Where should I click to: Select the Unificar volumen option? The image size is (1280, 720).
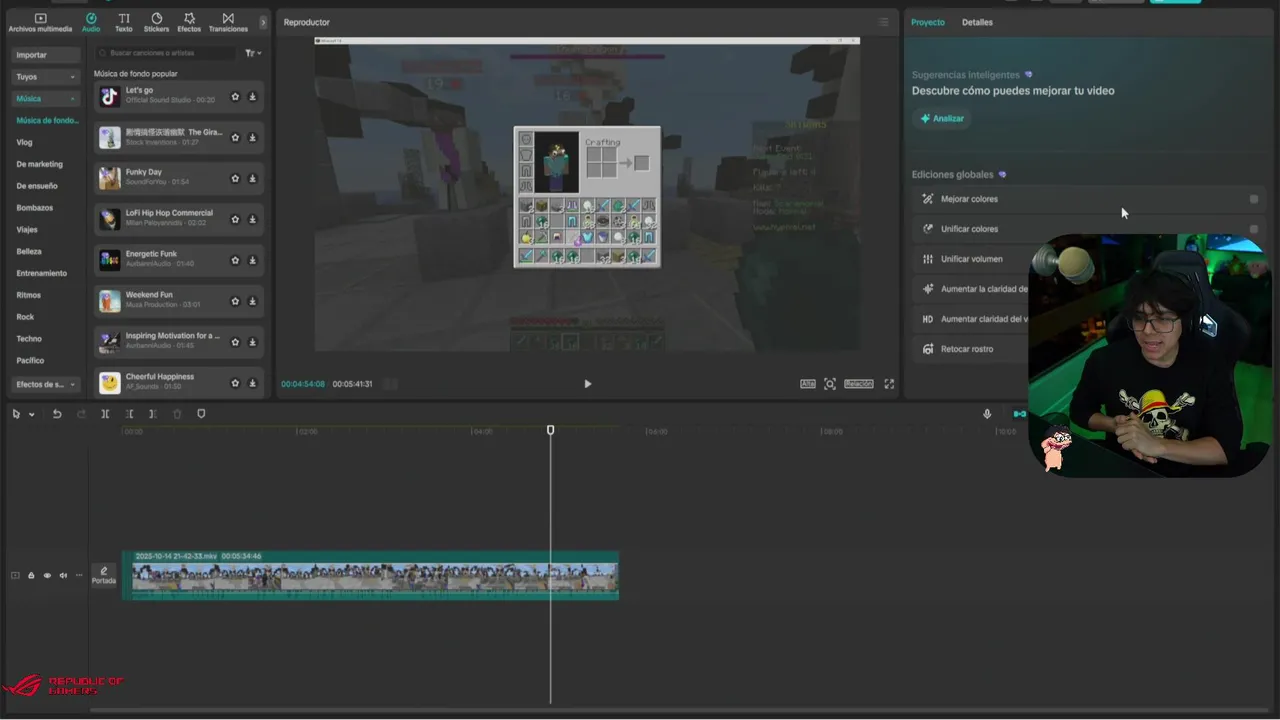tap(972, 259)
